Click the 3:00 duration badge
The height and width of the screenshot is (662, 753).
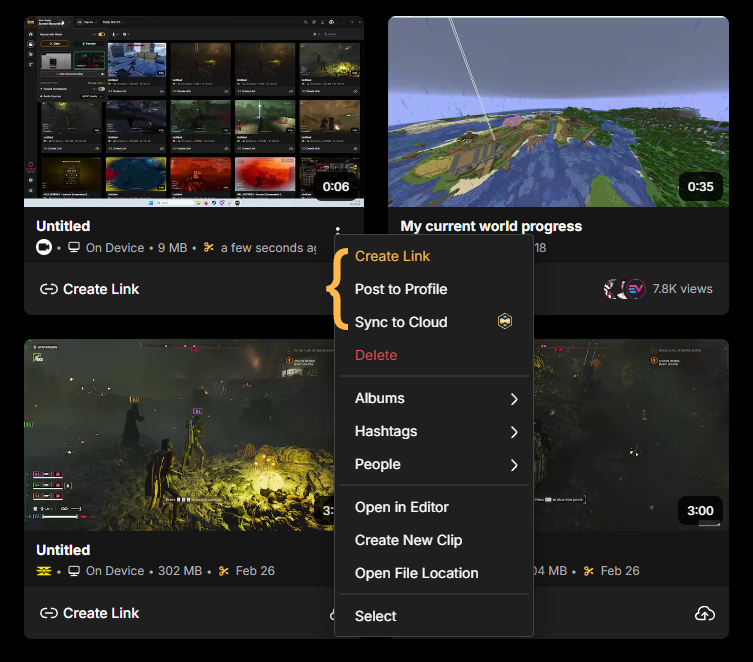[700, 510]
